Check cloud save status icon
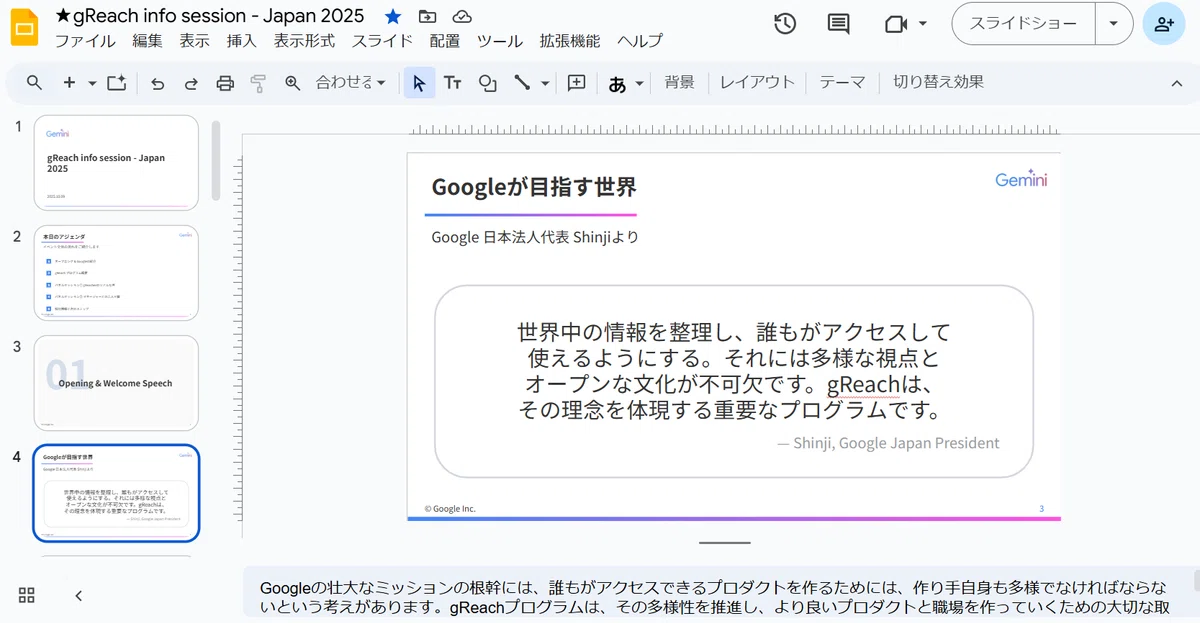The height and width of the screenshot is (623, 1200). (x=462, y=16)
